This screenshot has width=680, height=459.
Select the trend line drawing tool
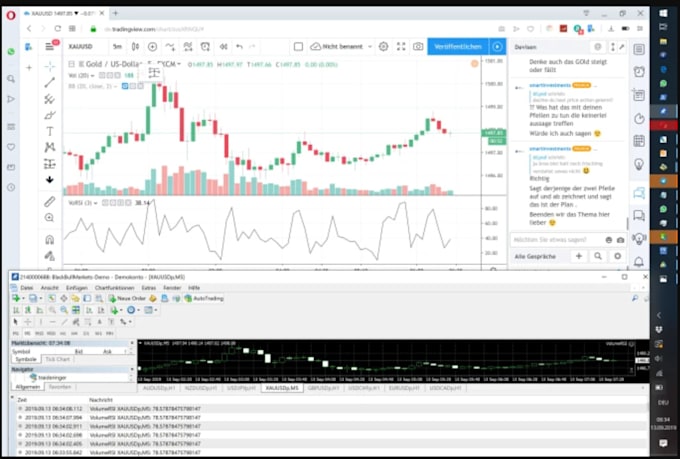pos(49,82)
